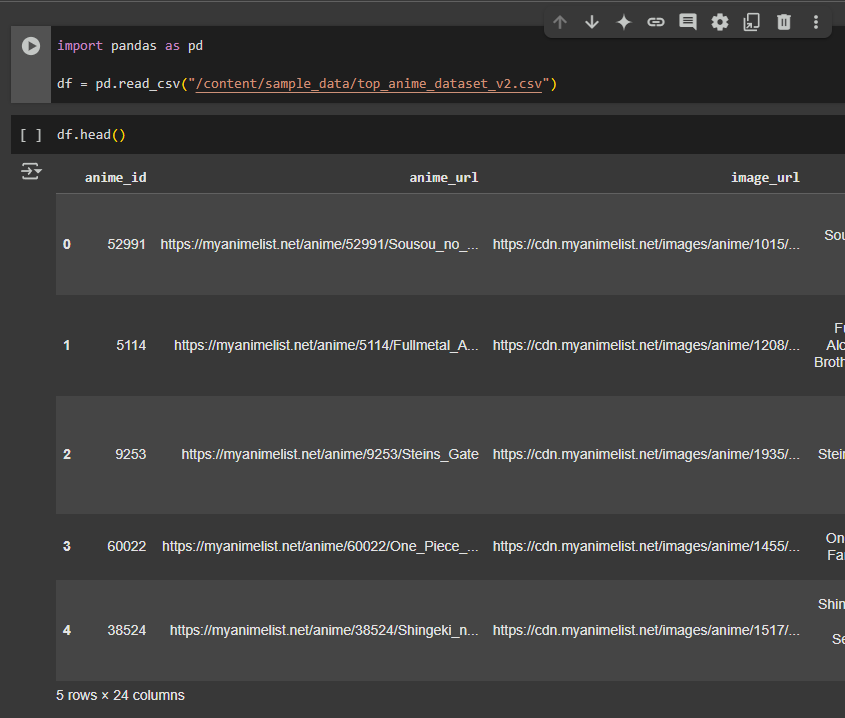Open the CSV file path link
This screenshot has height=718, width=845.
click(x=370, y=84)
